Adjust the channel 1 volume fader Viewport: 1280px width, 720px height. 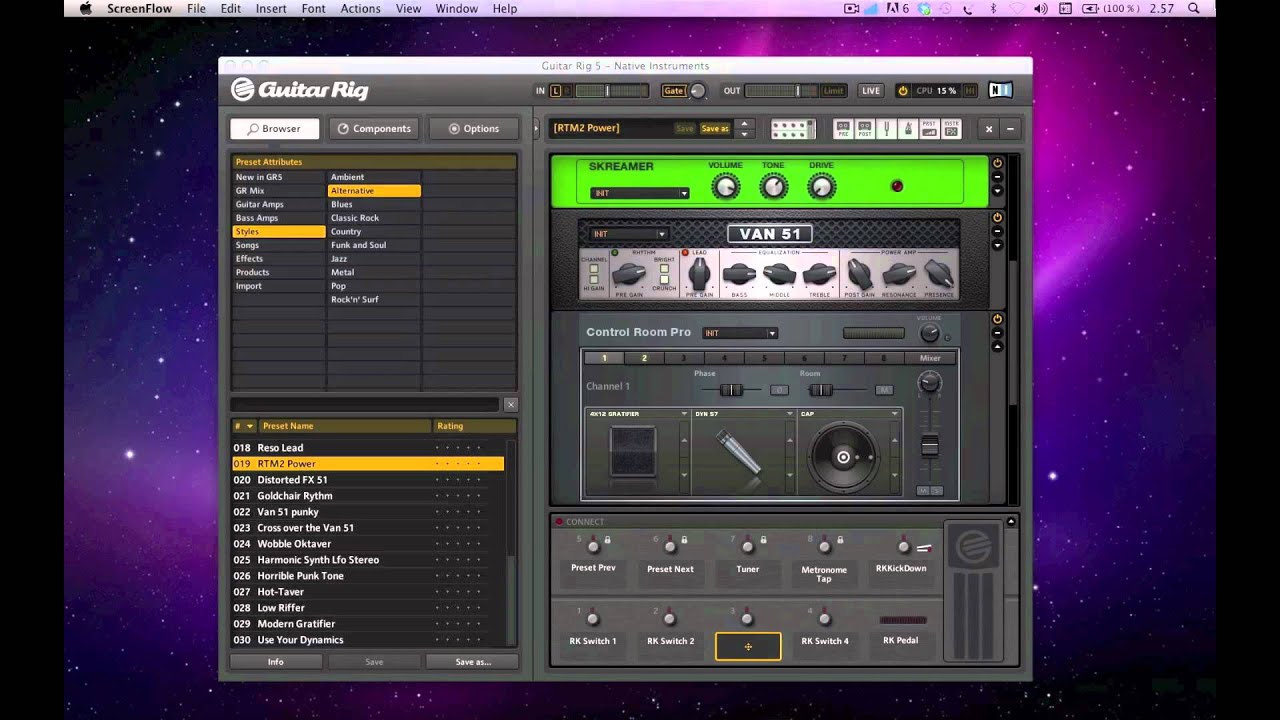tap(930, 446)
